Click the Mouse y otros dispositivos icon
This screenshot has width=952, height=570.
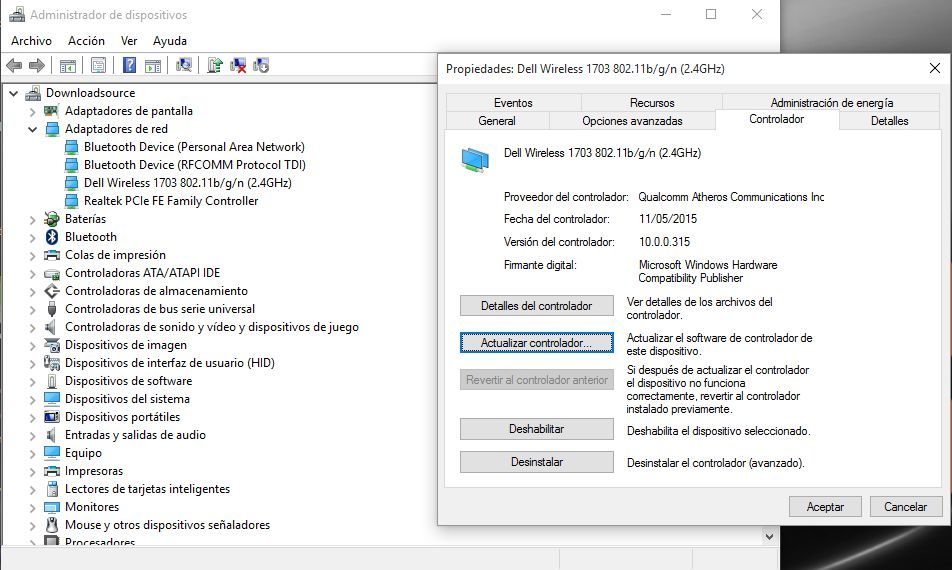pos(52,525)
